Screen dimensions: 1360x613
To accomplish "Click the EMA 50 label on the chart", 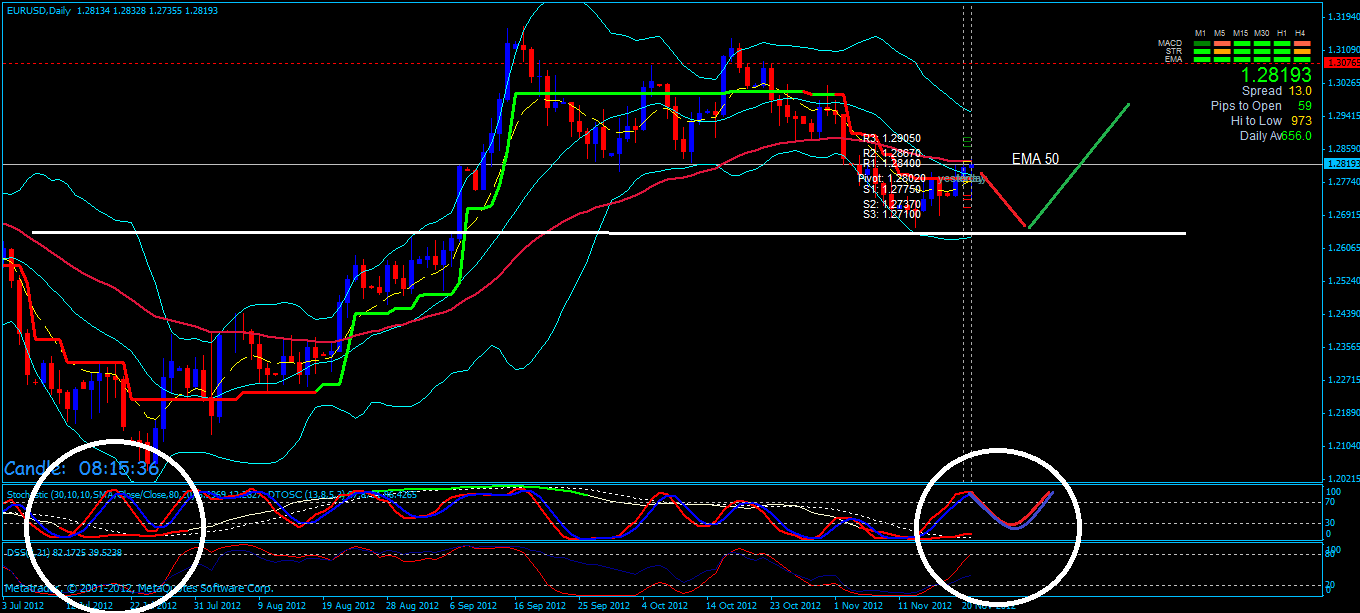I will click(x=1035, y=158).
